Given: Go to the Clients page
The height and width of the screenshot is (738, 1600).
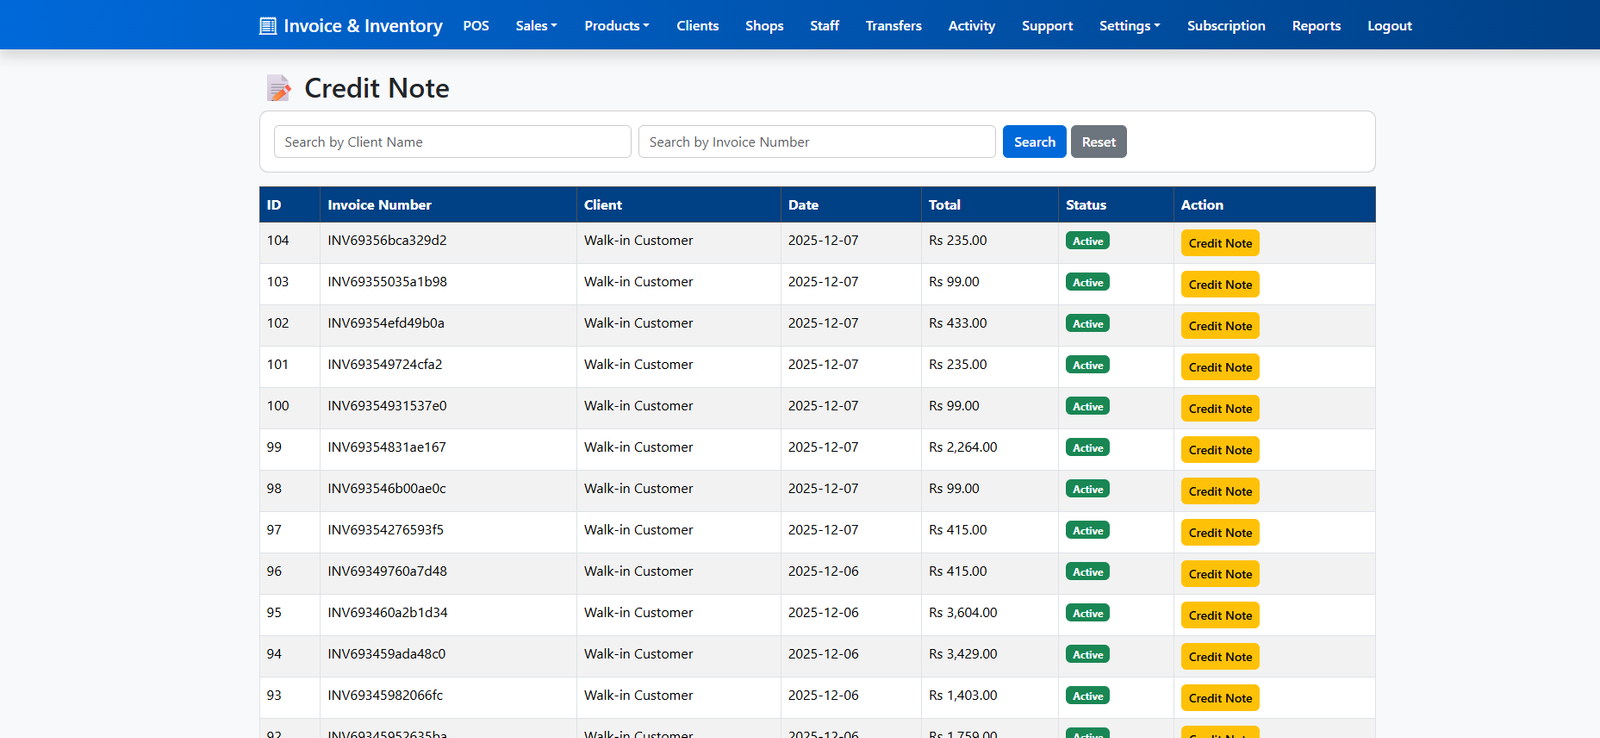Looking at the screenshot, I should 697,26.
